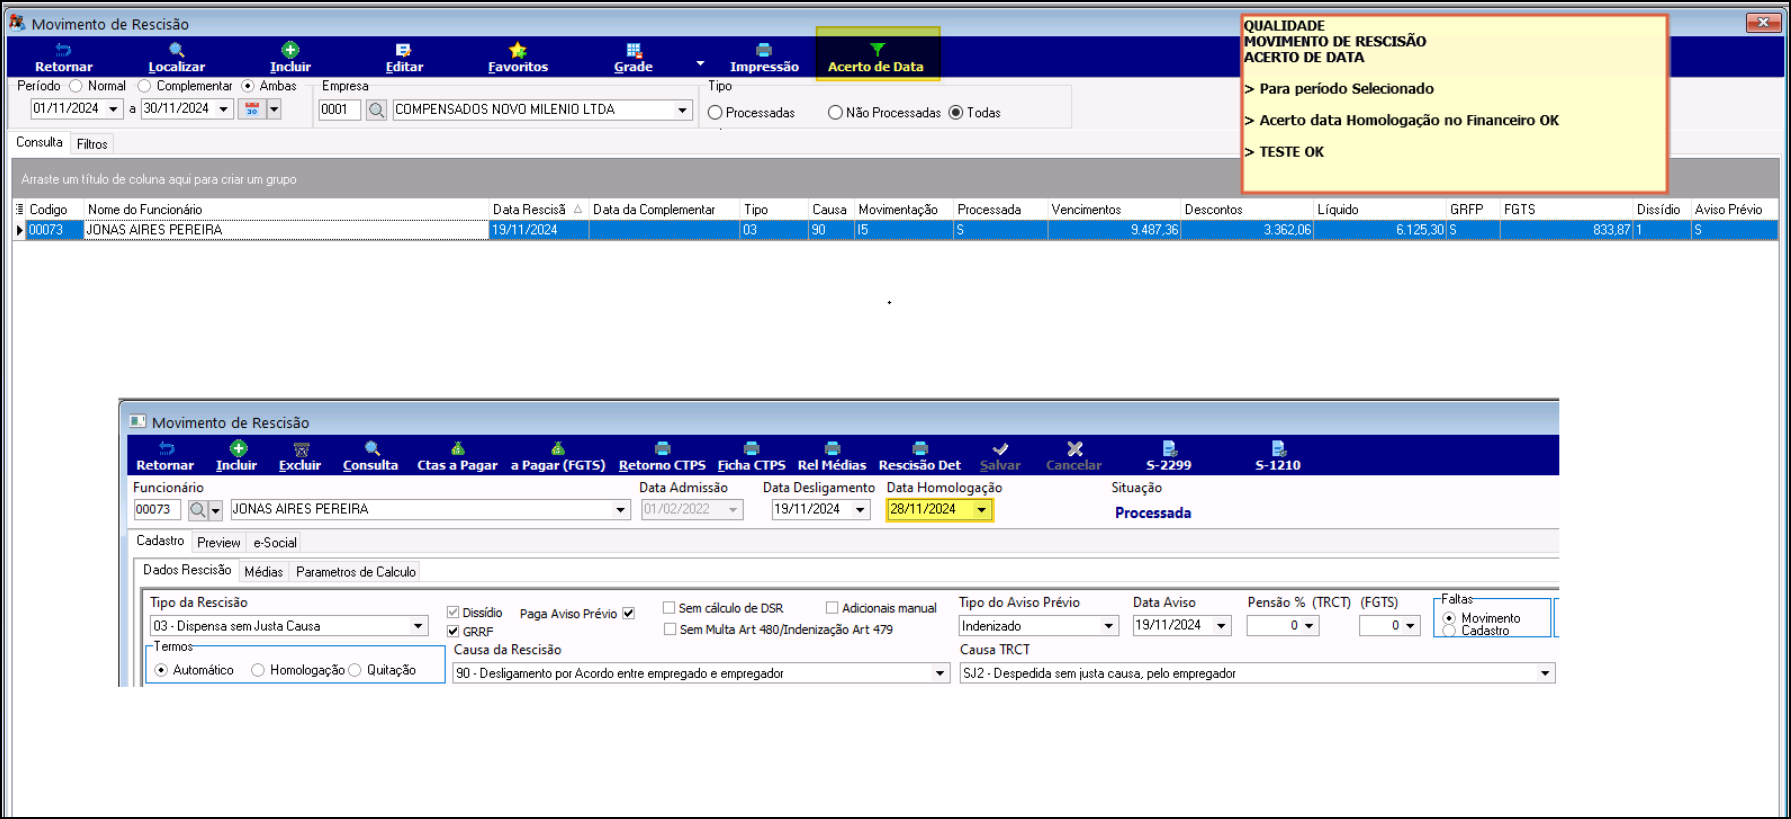Open the e-Social tab

[275, 542]
